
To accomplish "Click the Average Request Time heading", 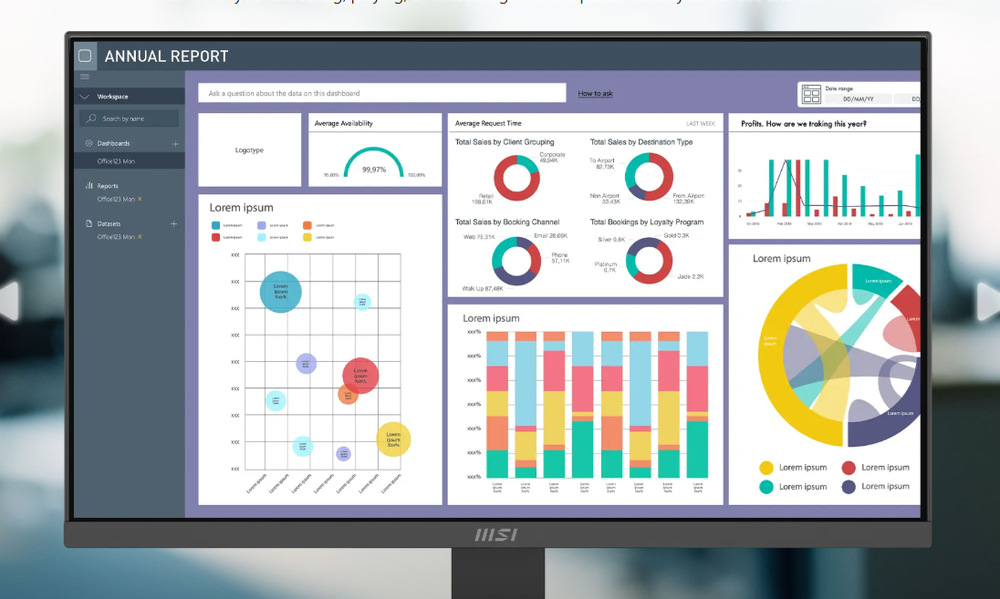I will coord(488,123).
